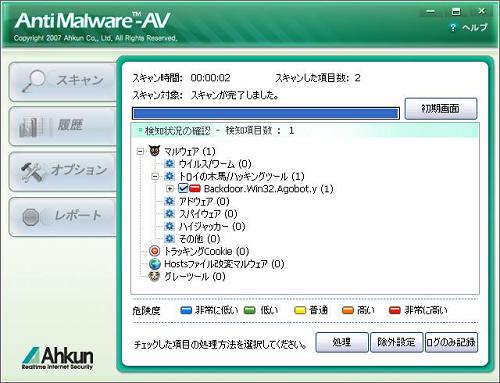Click the 除外設定 button
The image size is (500, 383).
pyautogui.click(x=396, y=342)
